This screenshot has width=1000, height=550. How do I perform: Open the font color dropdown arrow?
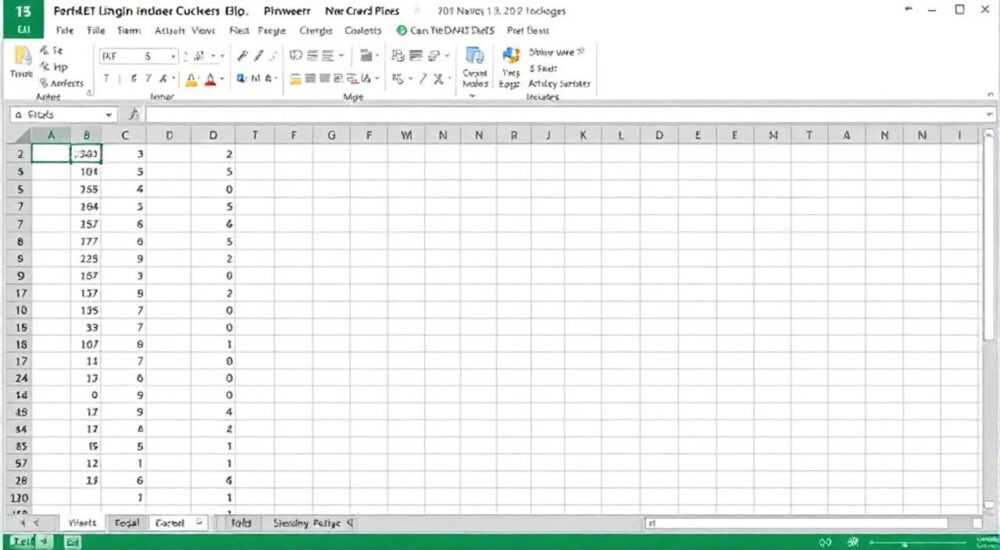(222, 80)
